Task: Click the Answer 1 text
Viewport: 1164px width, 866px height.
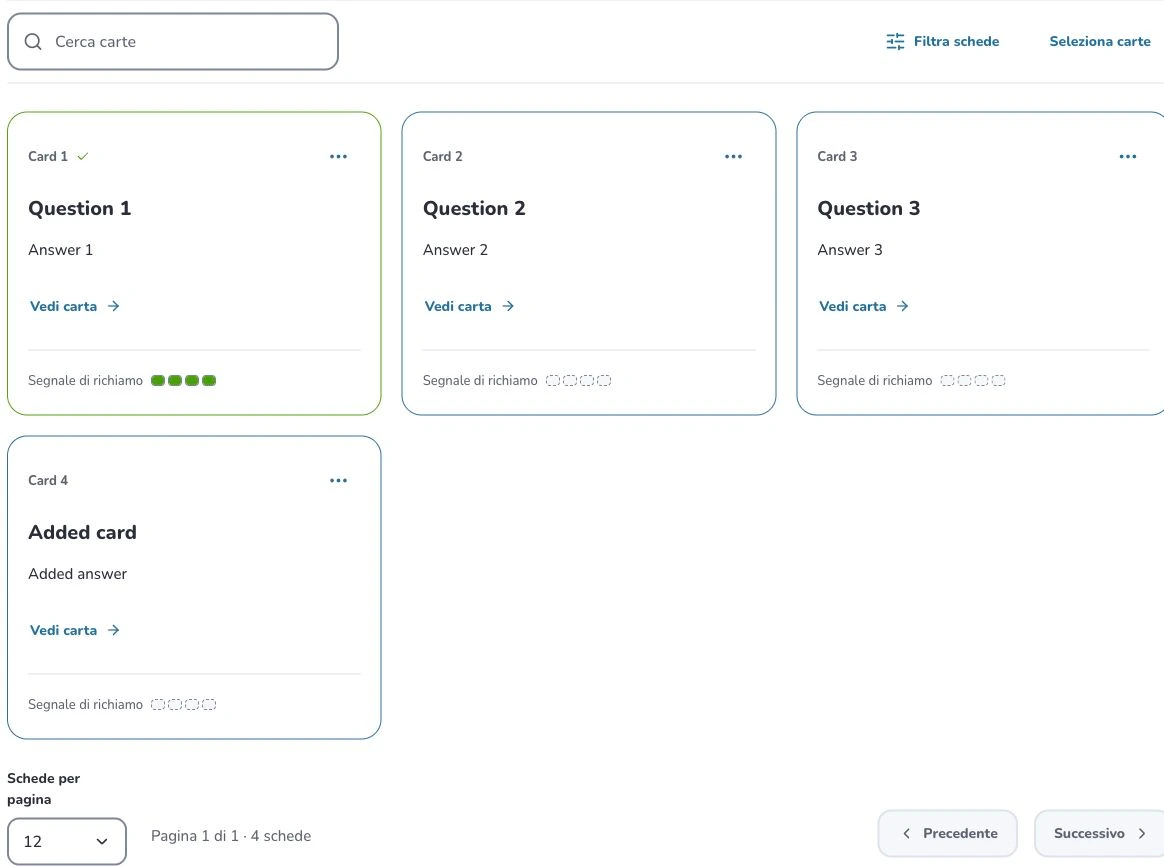Action: click(x=61, y=250)
